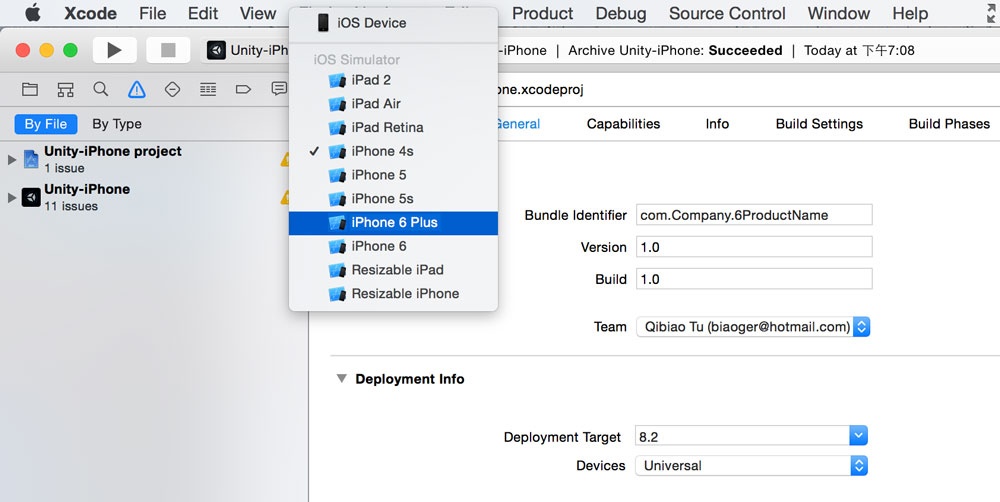
Task: Open the File menu
Action: (x=152, y=13)
